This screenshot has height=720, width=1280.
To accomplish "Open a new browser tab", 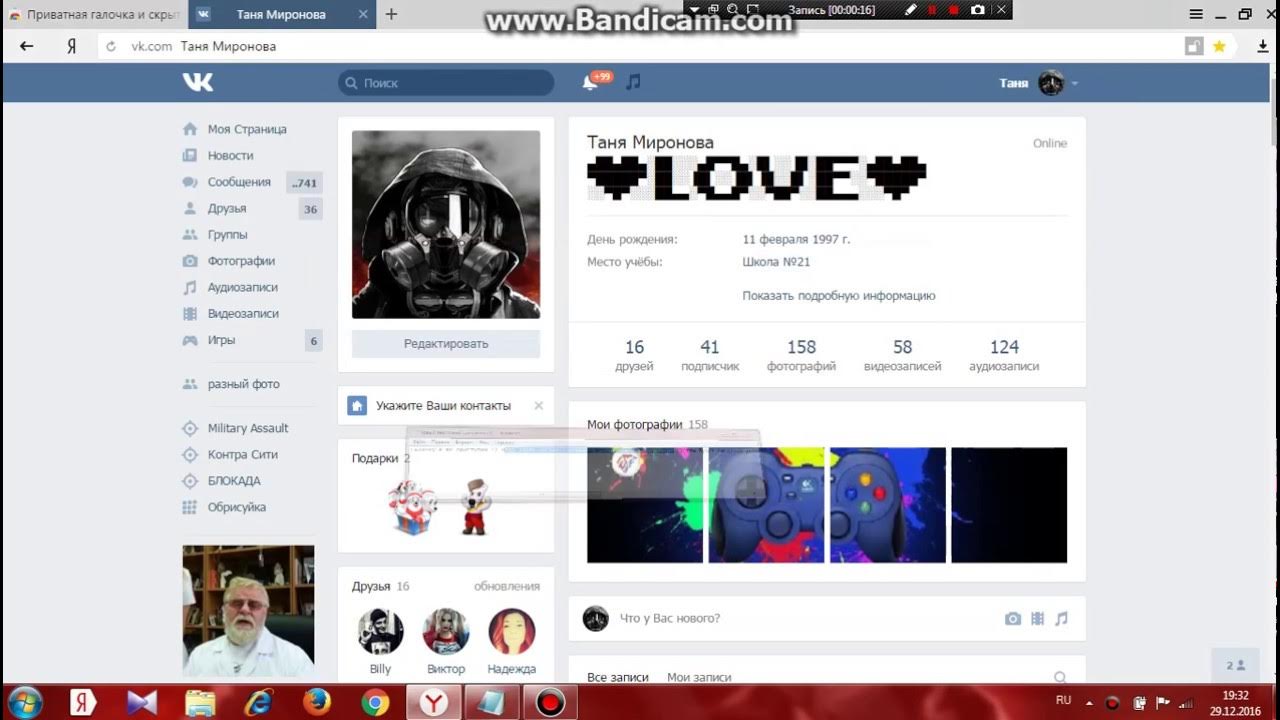I will [x=391, y=14].
